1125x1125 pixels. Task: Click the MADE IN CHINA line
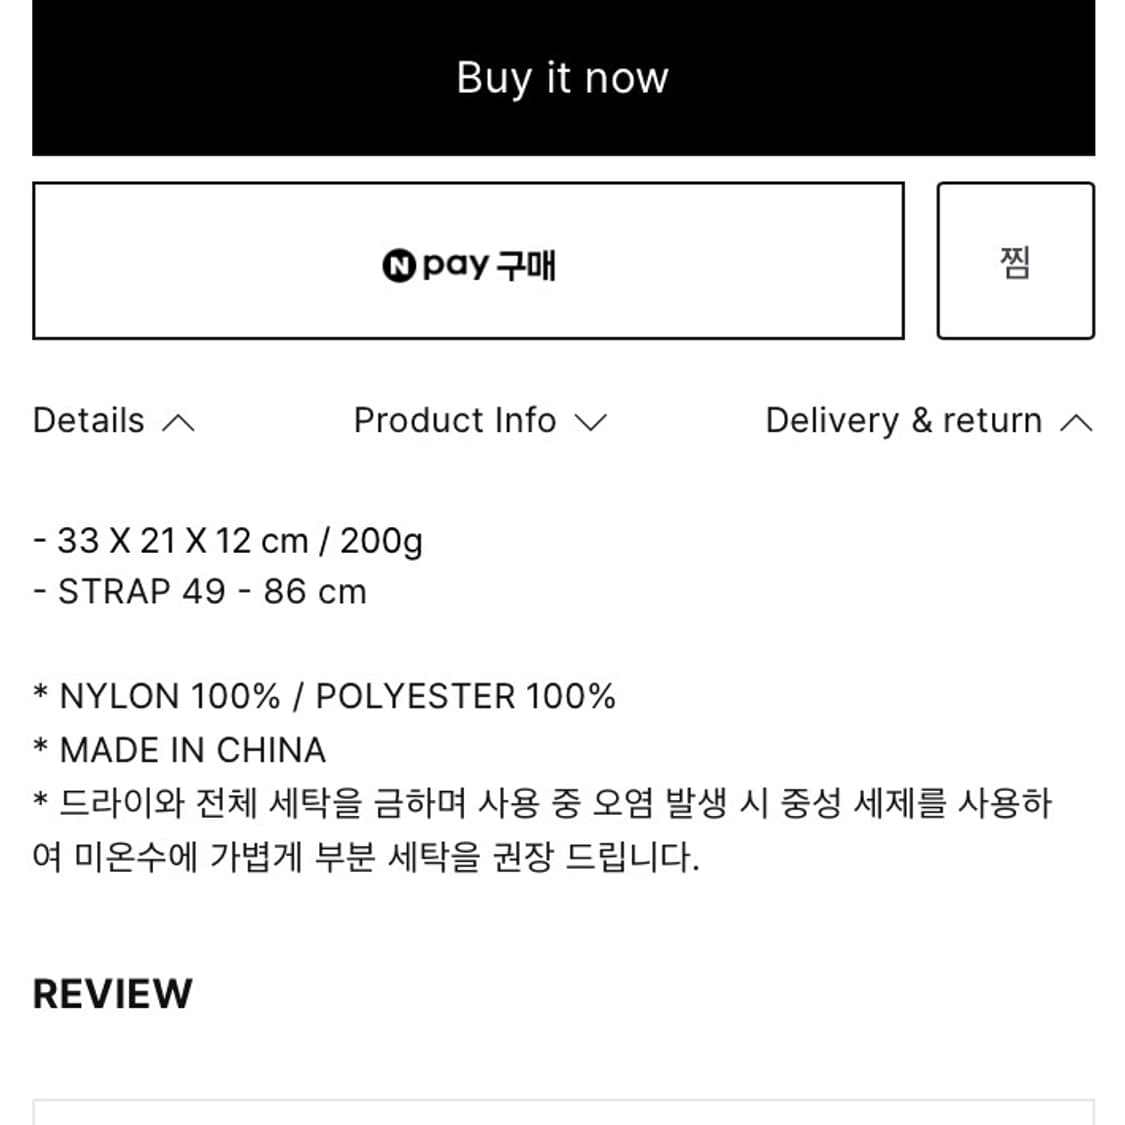pos(192,750)
